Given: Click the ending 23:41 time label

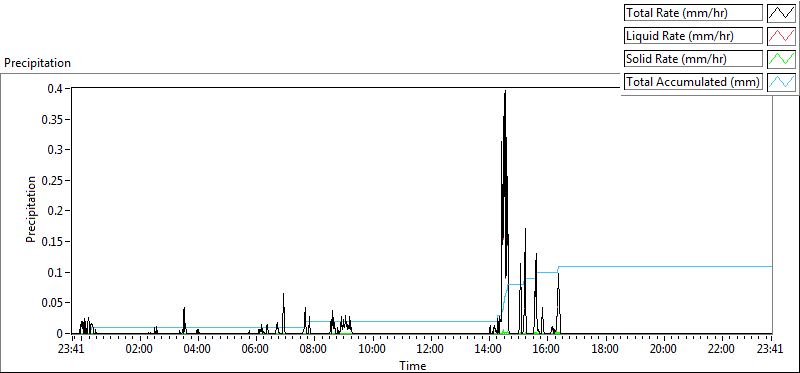Looking at the screenshot, I should pyautogui.click(x=770, y=350).
